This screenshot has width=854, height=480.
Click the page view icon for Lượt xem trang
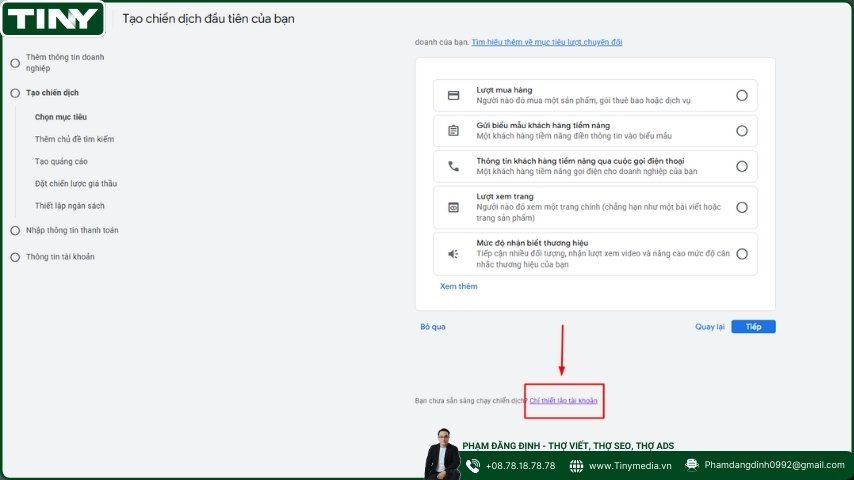(453, 208)
